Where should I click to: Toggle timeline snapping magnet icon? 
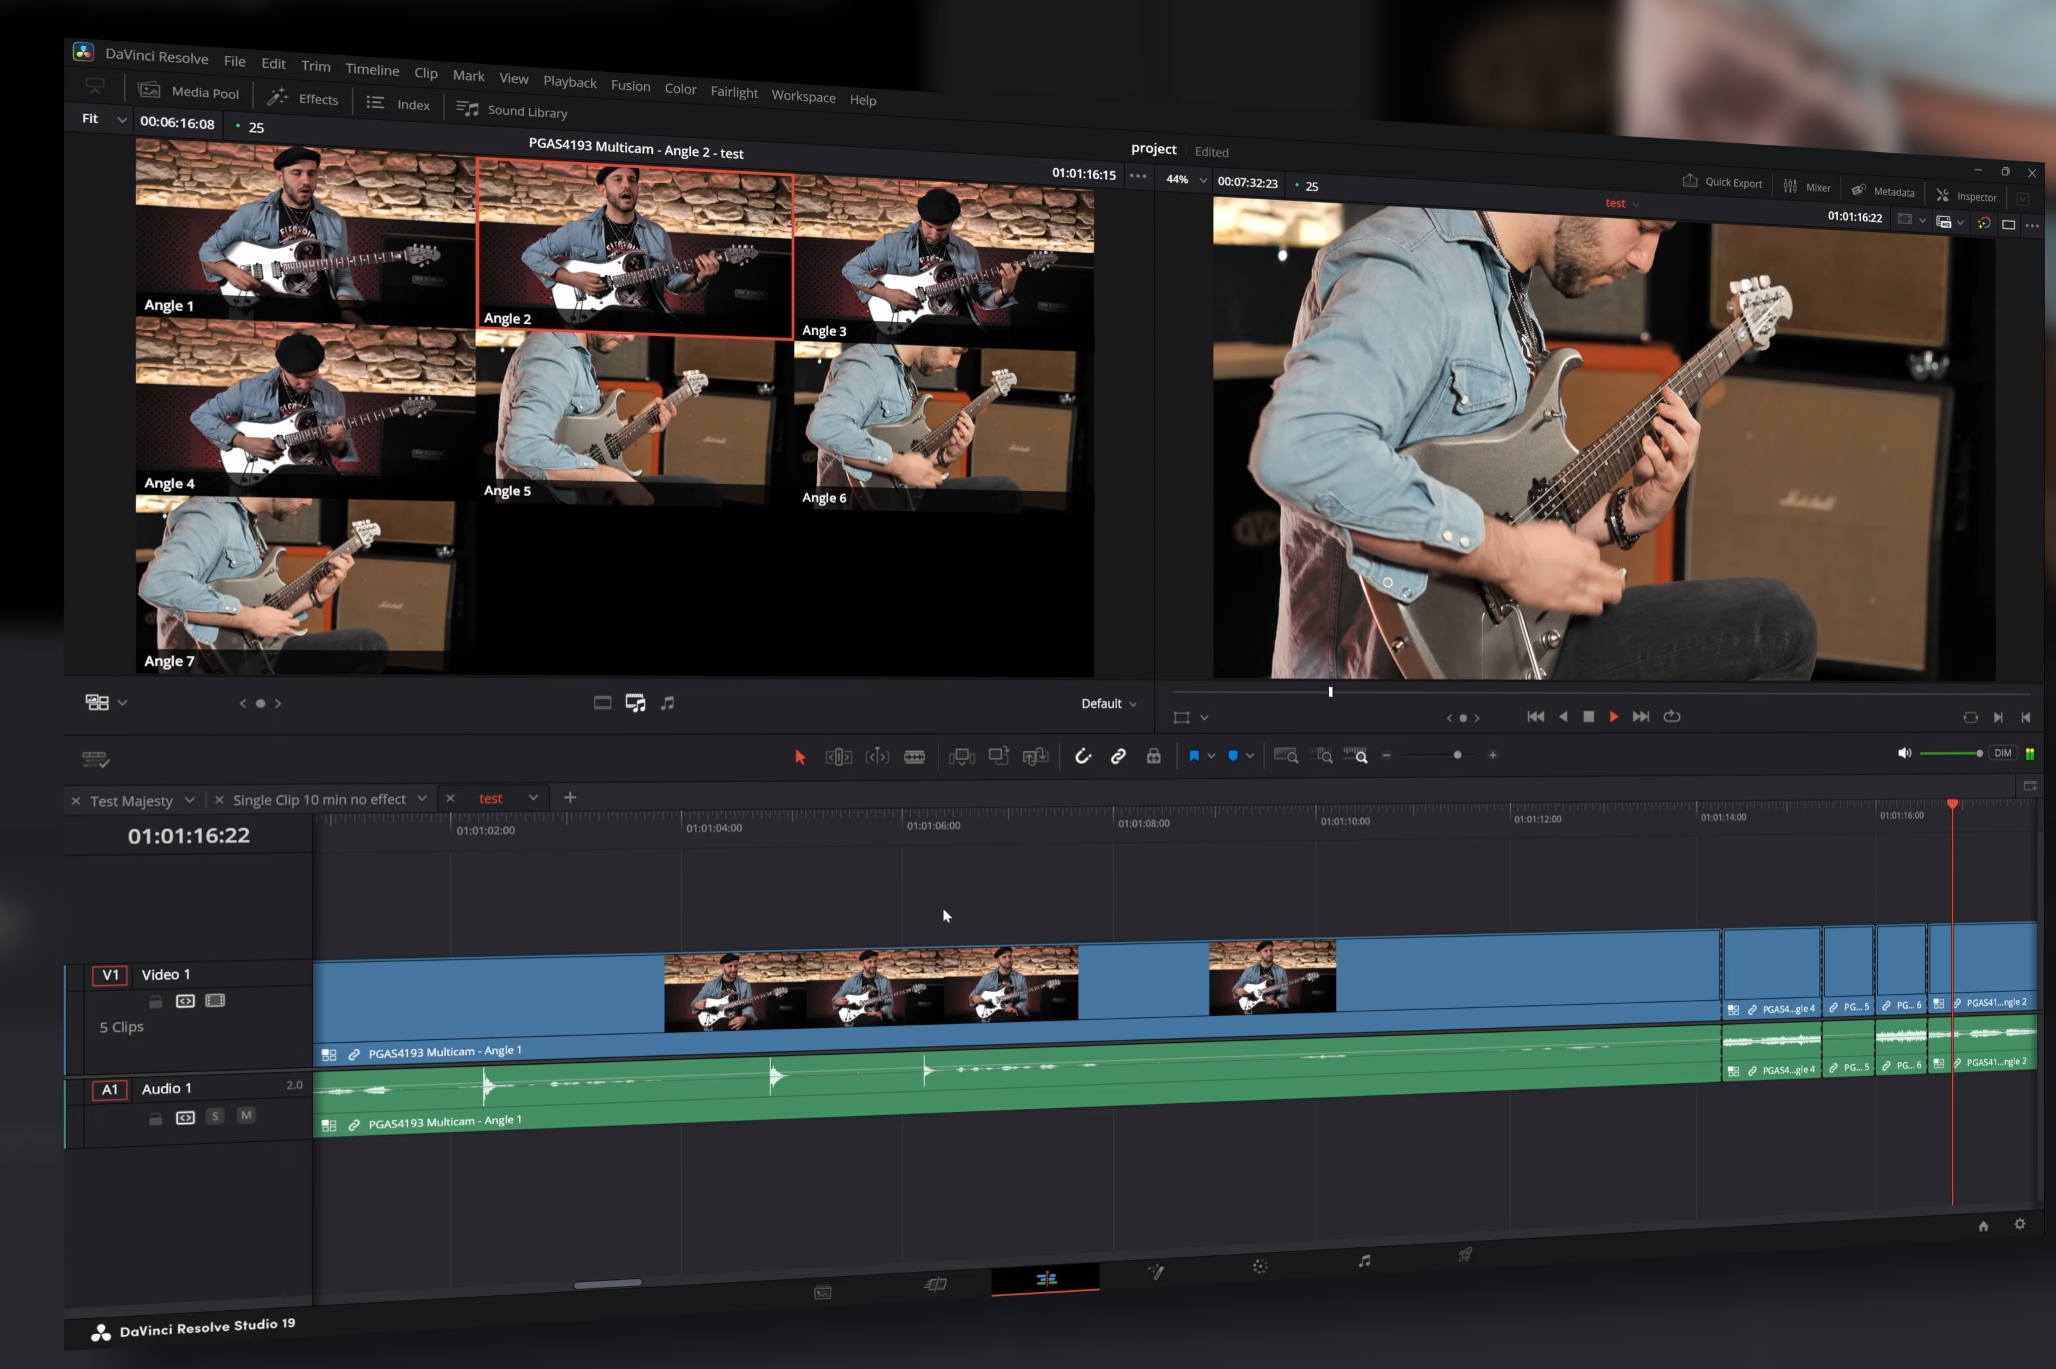coord(1083,756)
